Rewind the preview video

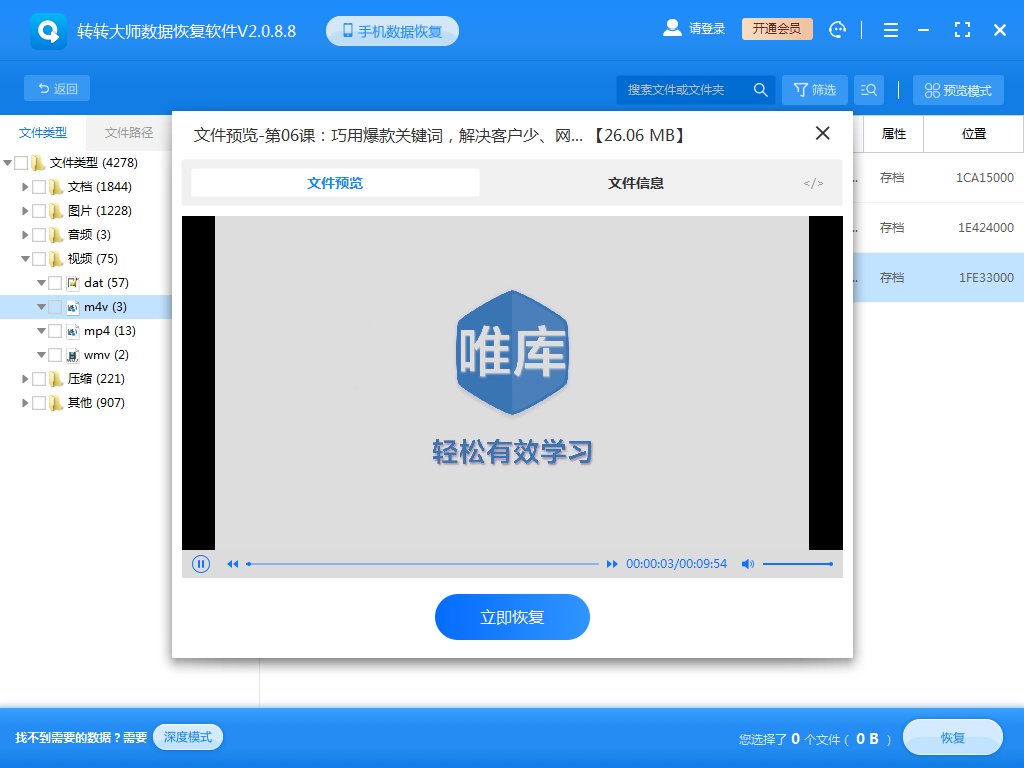[x=232, y=564]
